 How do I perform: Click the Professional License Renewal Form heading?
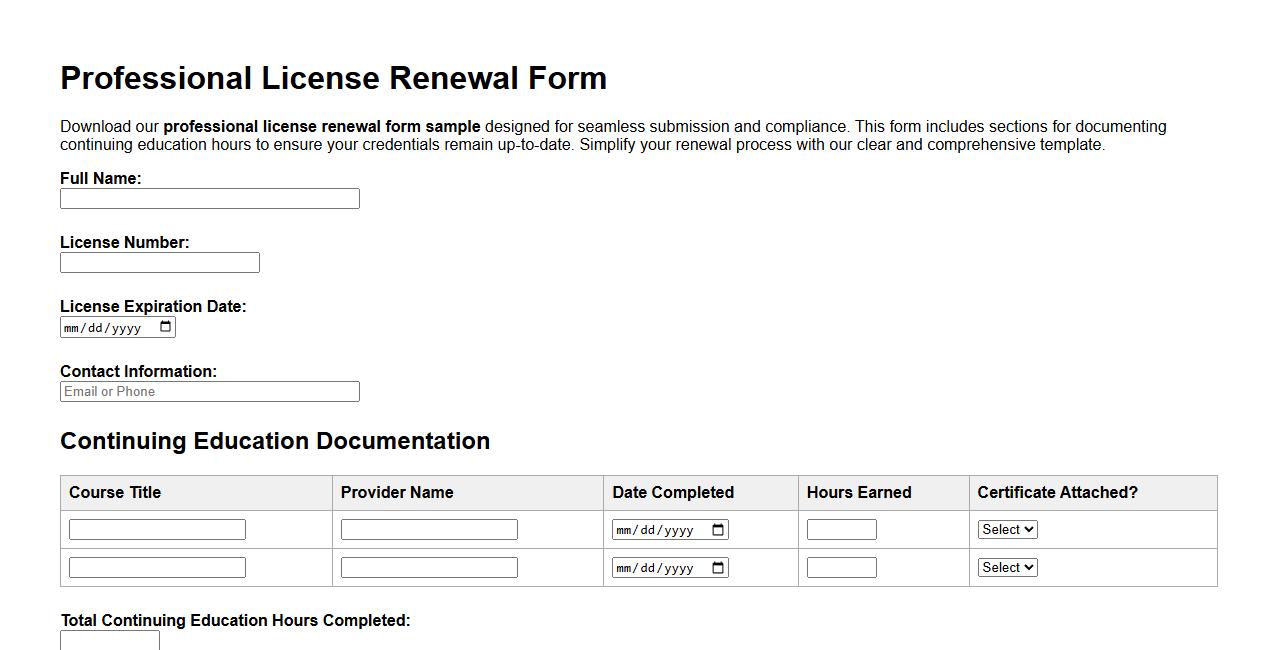[333, 78]
